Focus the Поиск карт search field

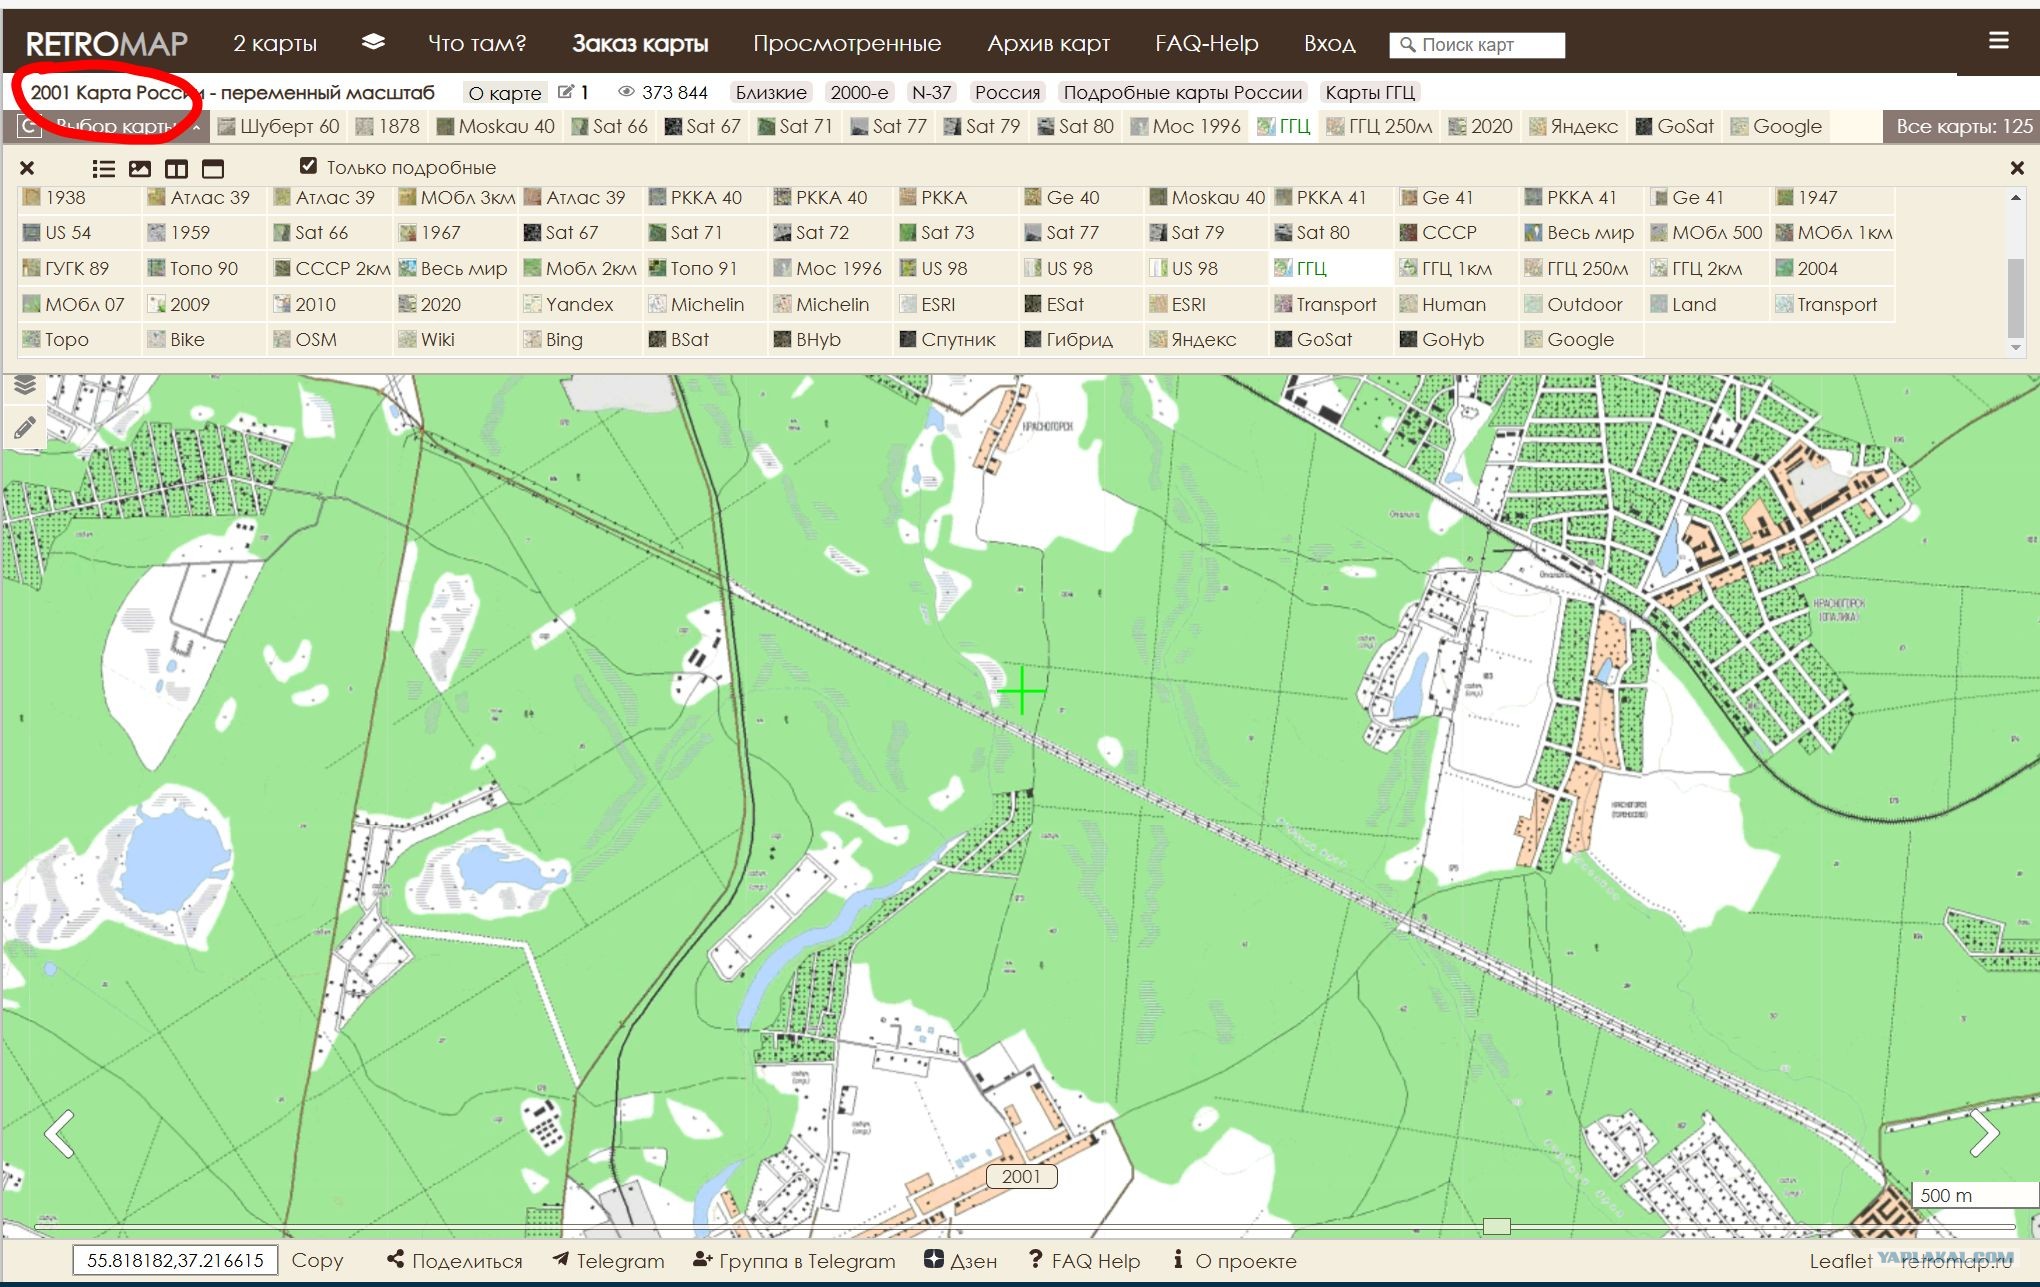[1476, 44]
